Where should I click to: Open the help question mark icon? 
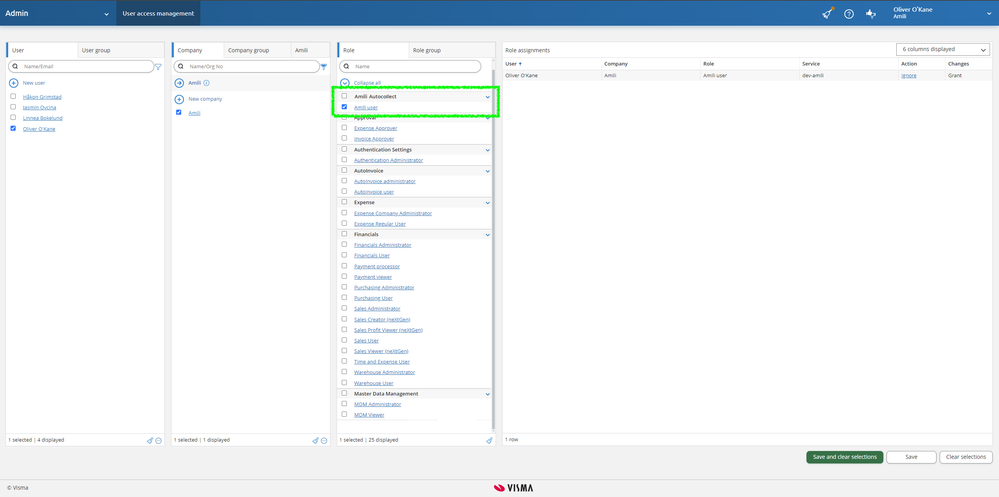pyautogui.click(x=849, y=14)
